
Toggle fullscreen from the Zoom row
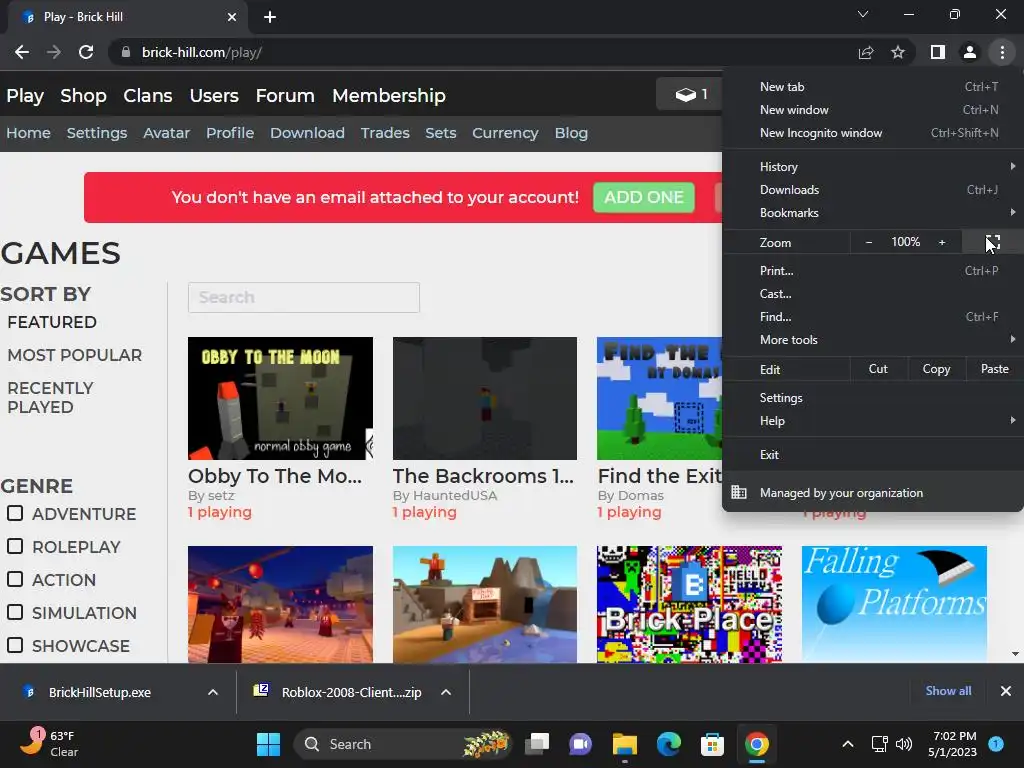click(x=993, y=242)
